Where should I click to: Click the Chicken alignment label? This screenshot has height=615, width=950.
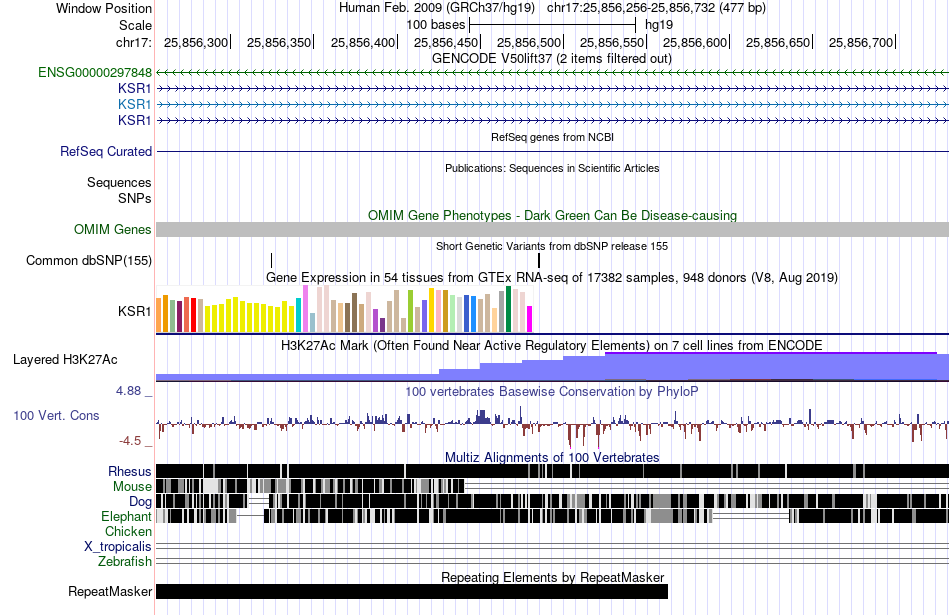click(x=128, y=531)
